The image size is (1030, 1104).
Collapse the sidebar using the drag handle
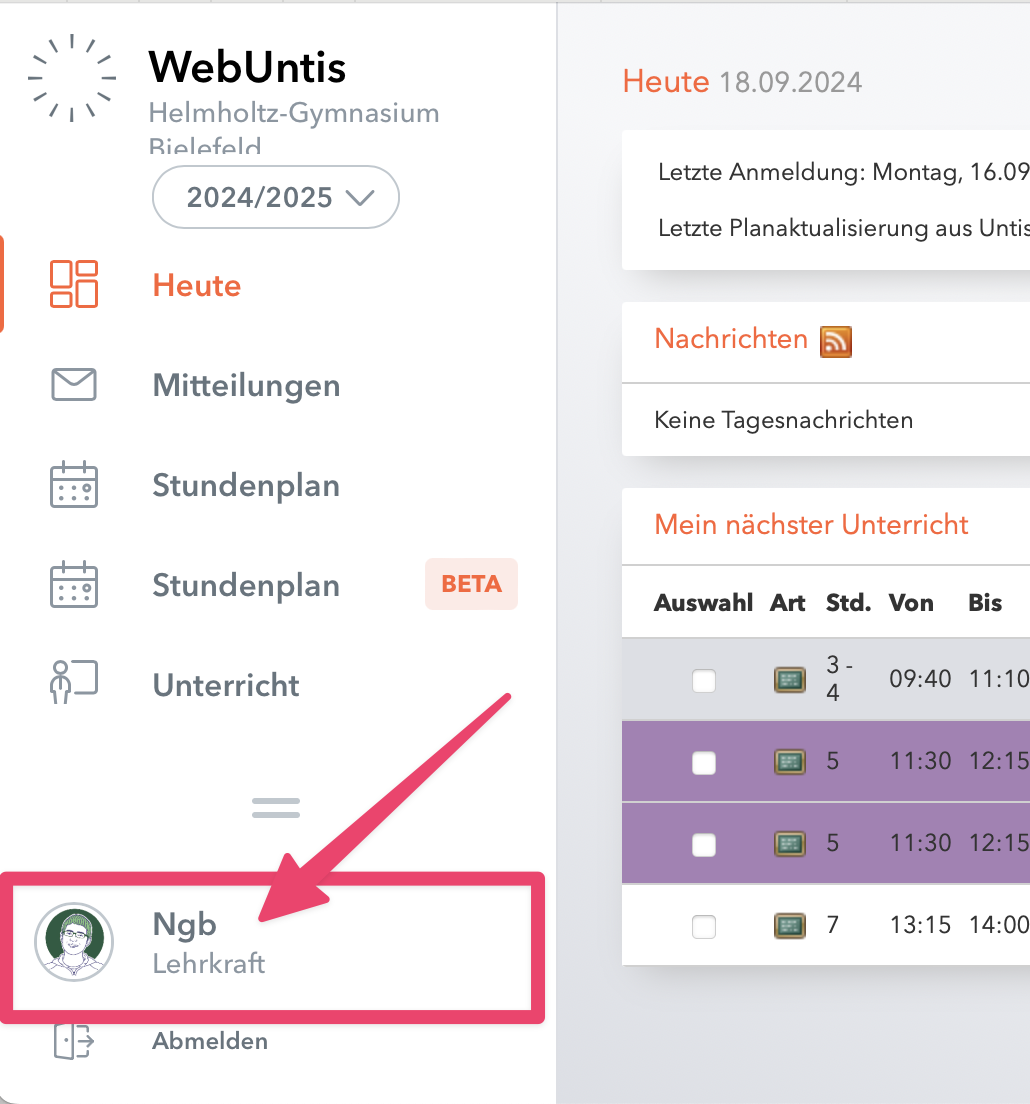click(x=275, y=806)
